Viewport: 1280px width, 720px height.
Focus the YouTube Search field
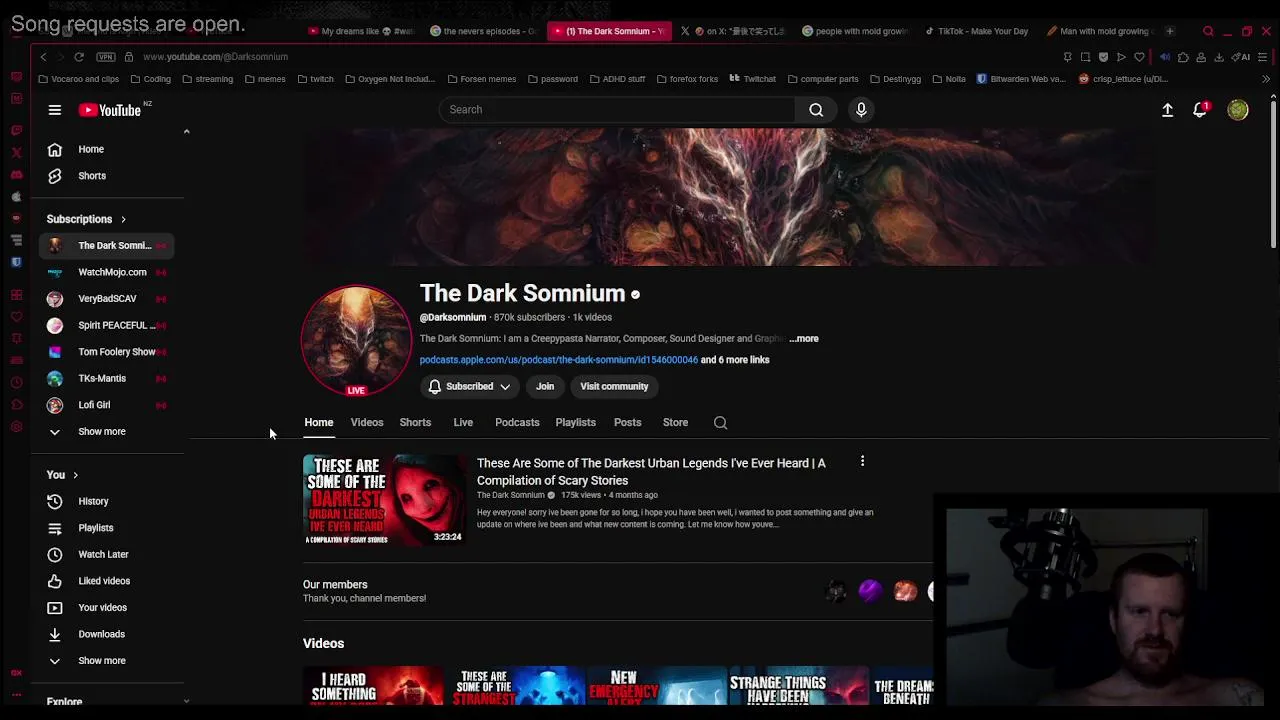click(x=617, y=110)
